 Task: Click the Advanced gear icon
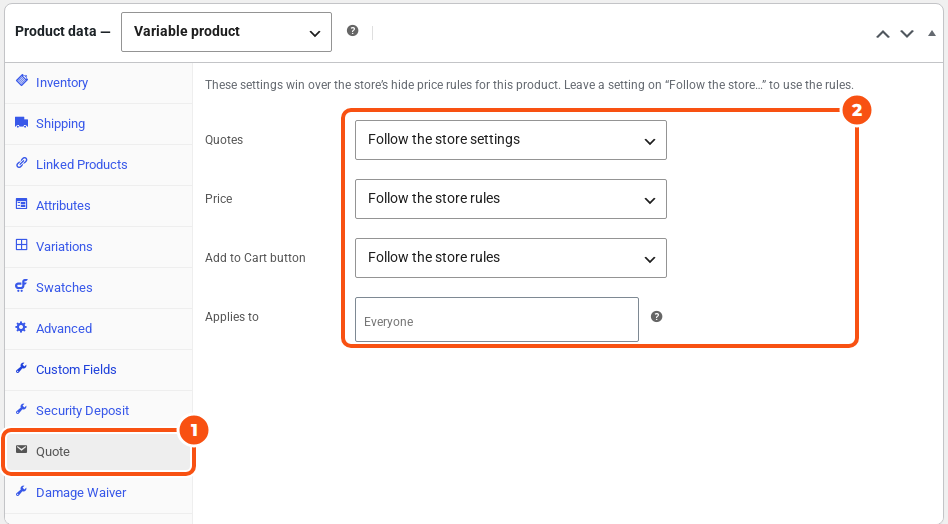[22, 327]
